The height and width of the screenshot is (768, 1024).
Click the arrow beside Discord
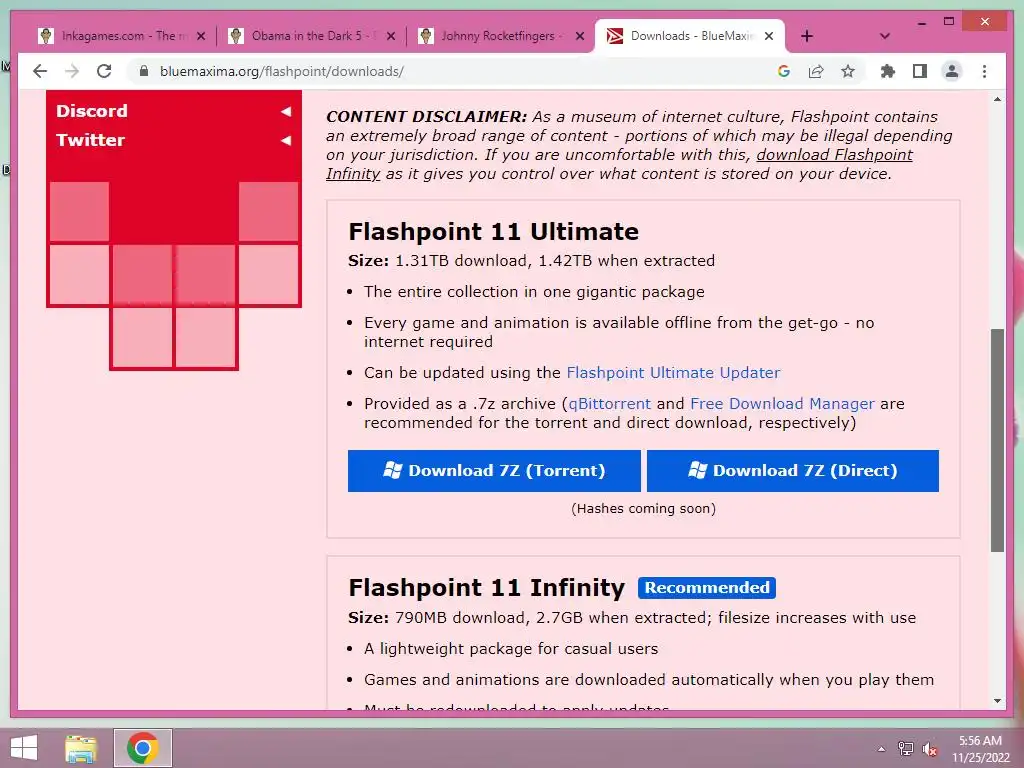pyautogui.click(x=285, y=112)
